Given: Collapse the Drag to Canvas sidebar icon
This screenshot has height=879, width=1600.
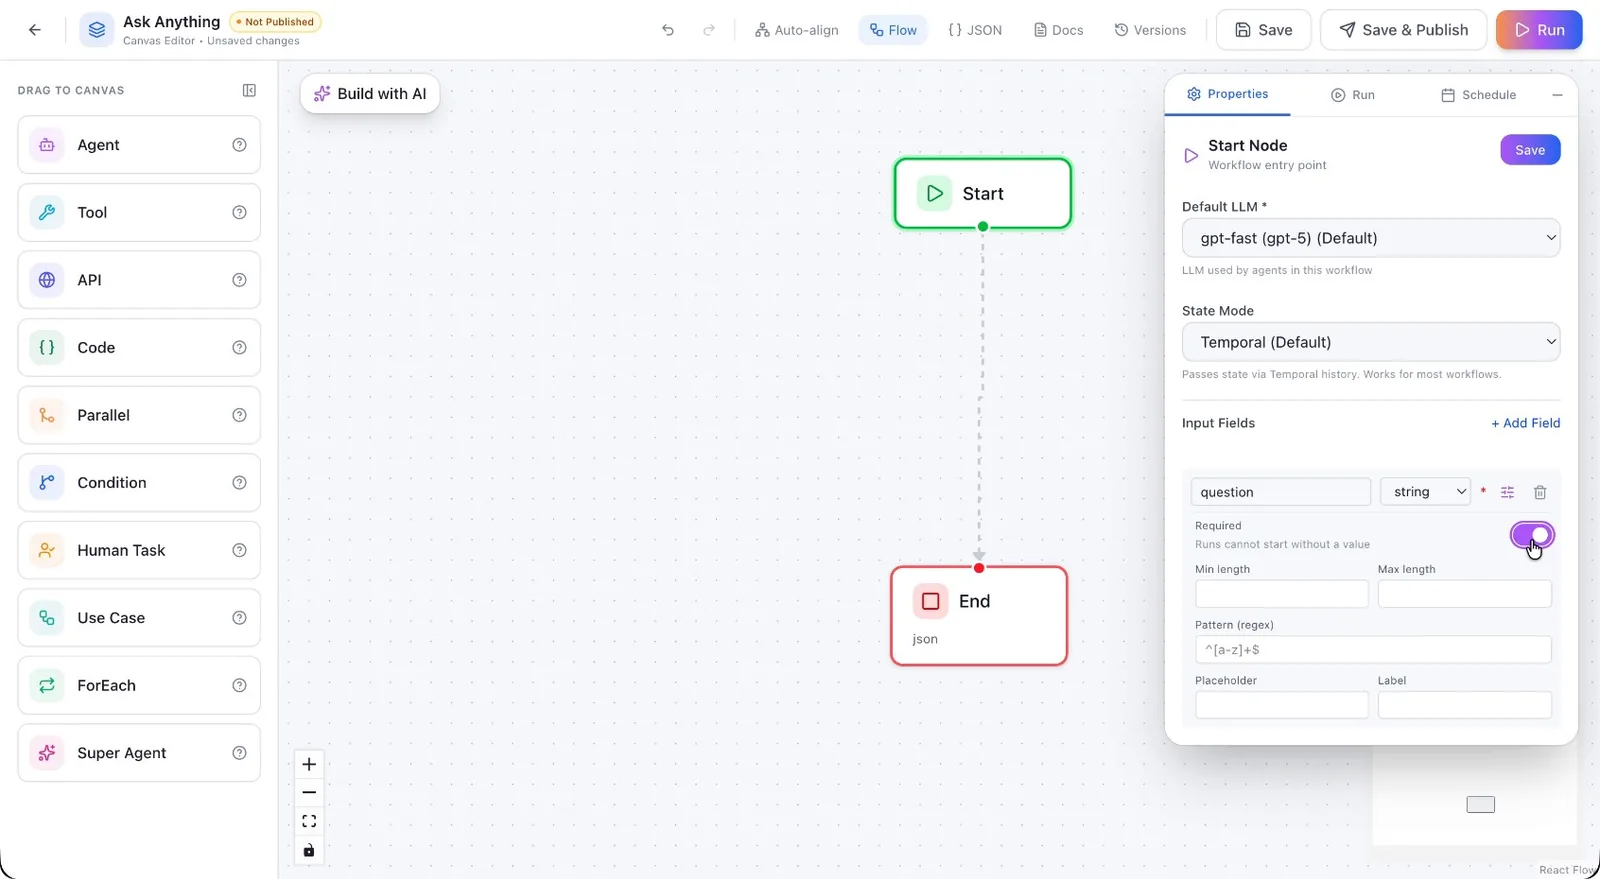Looking at the screenshot, I should 249,90.
